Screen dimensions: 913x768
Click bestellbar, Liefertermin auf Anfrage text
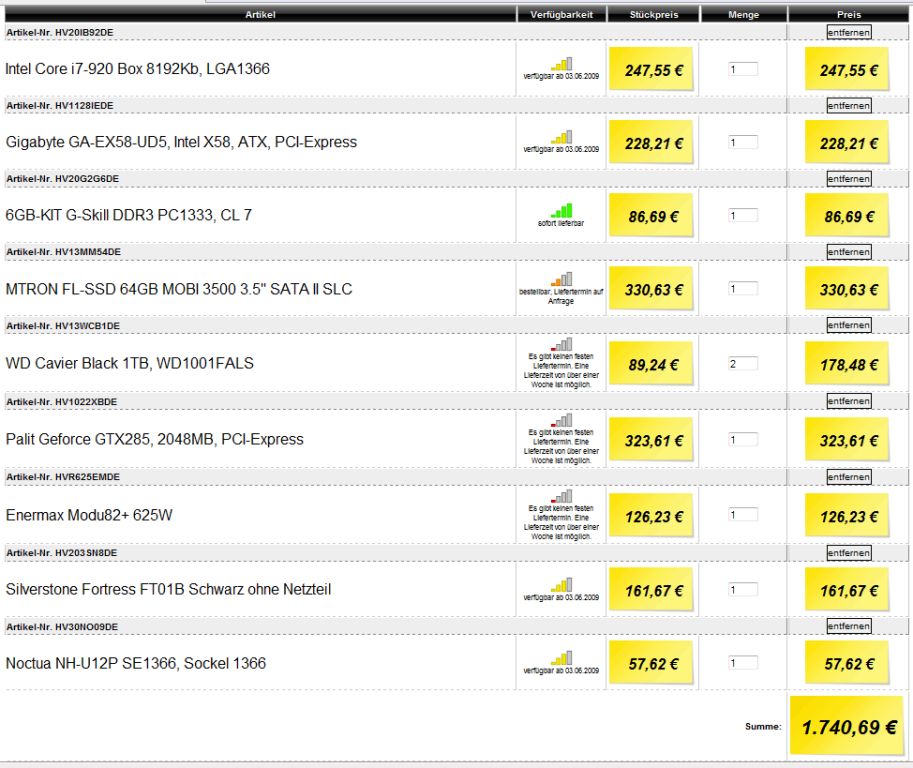561,296
